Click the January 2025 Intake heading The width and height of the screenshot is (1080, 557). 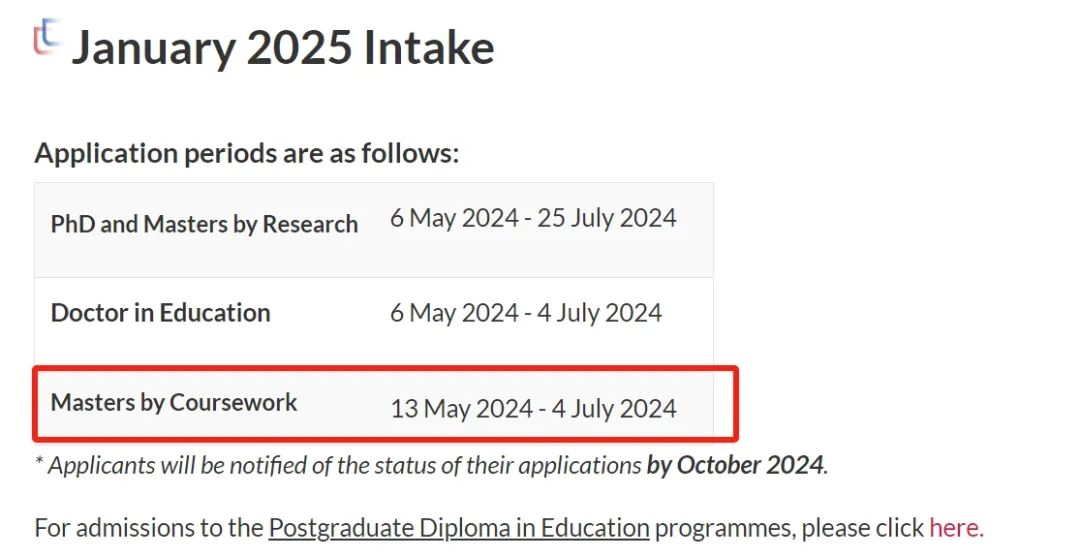point(283,48)
